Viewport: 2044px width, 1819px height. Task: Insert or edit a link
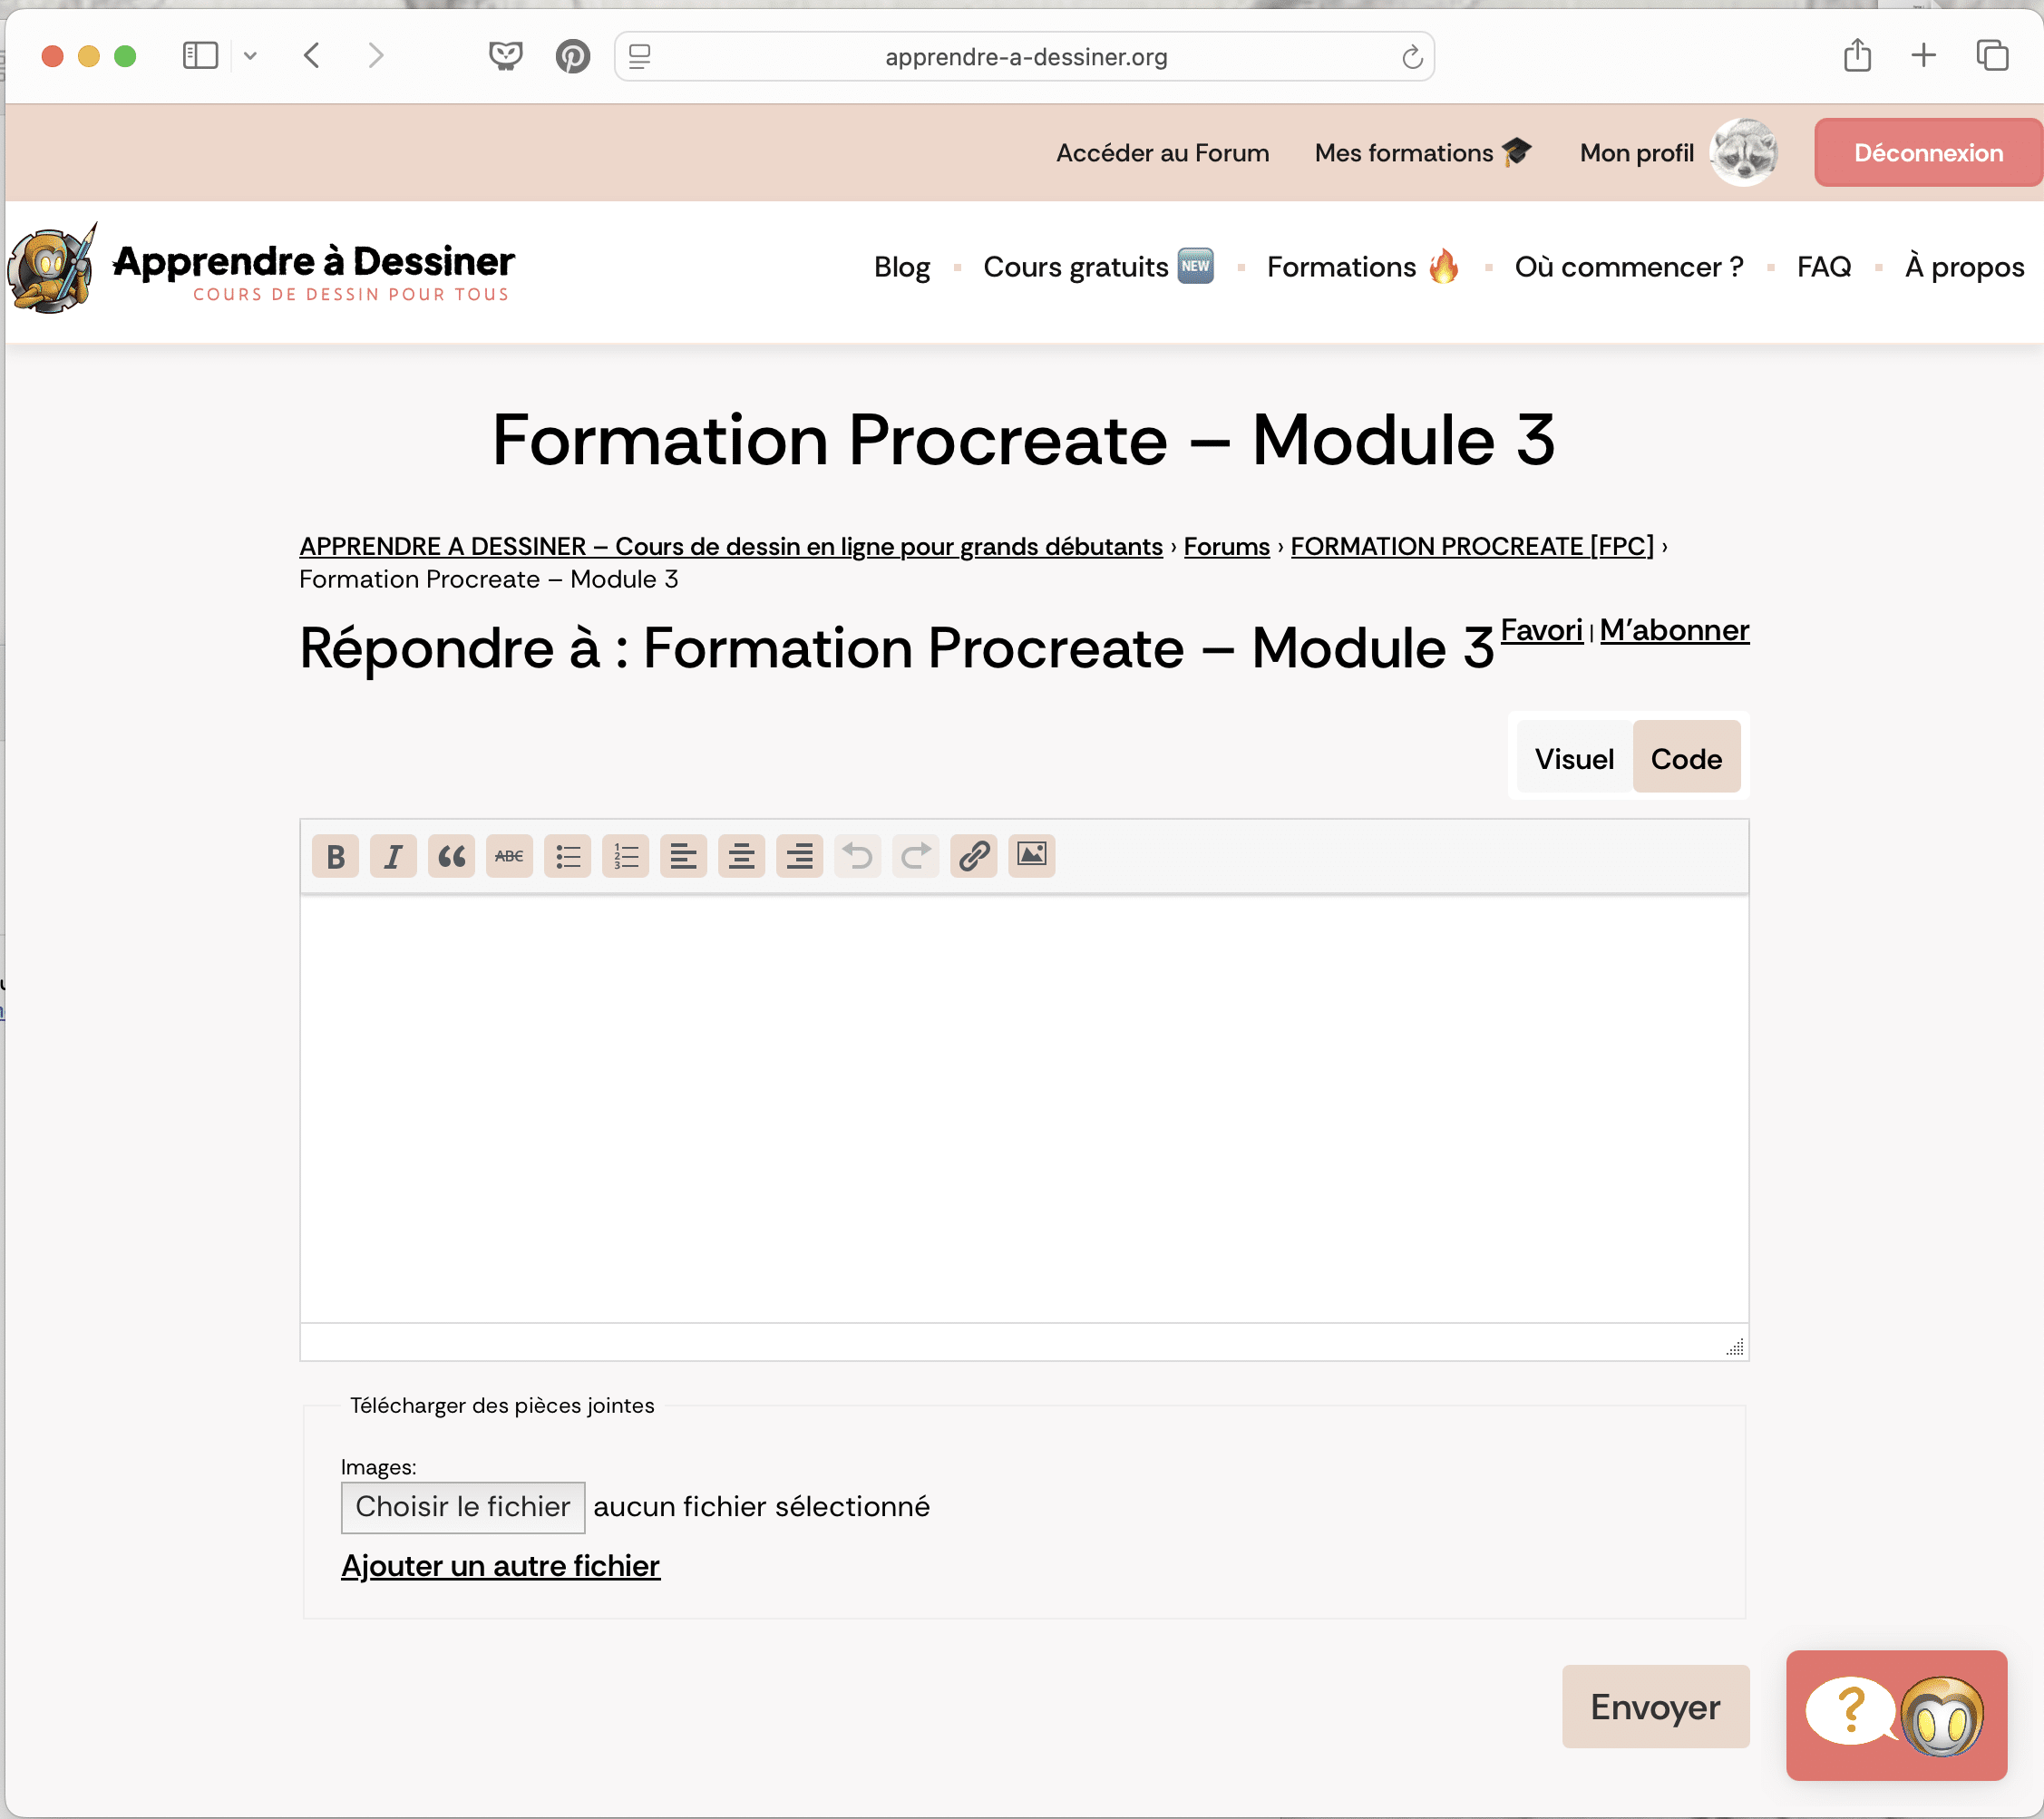tap(973, 856)
